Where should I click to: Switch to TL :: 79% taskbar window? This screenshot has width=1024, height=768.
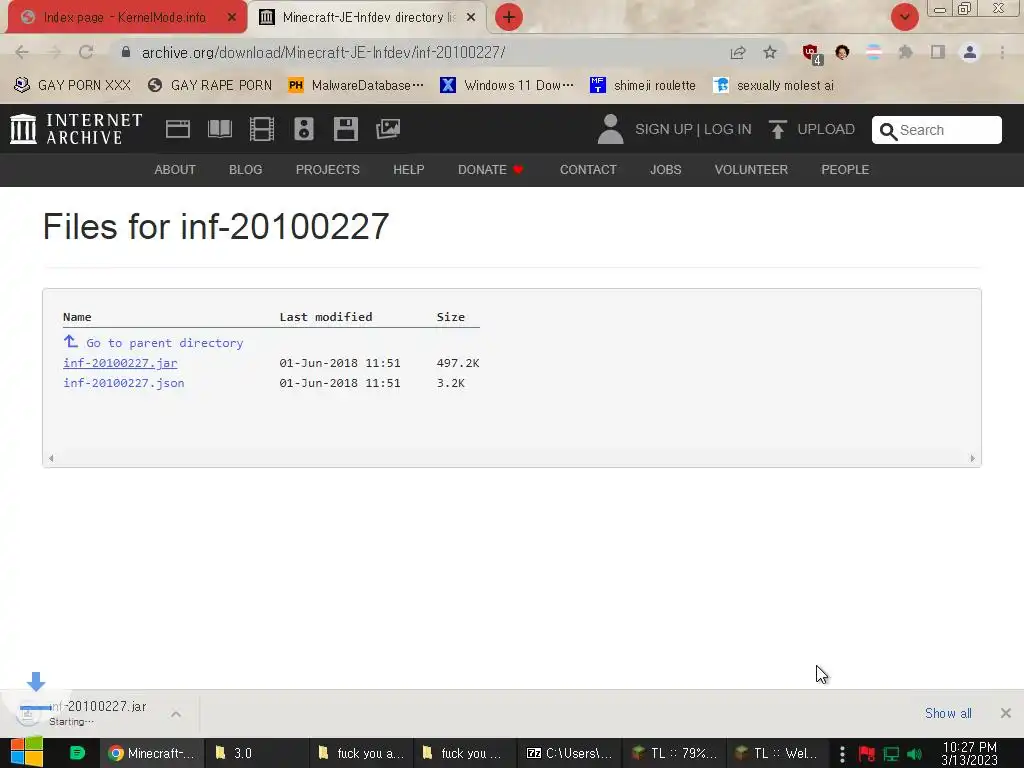[x=673, y=753]
